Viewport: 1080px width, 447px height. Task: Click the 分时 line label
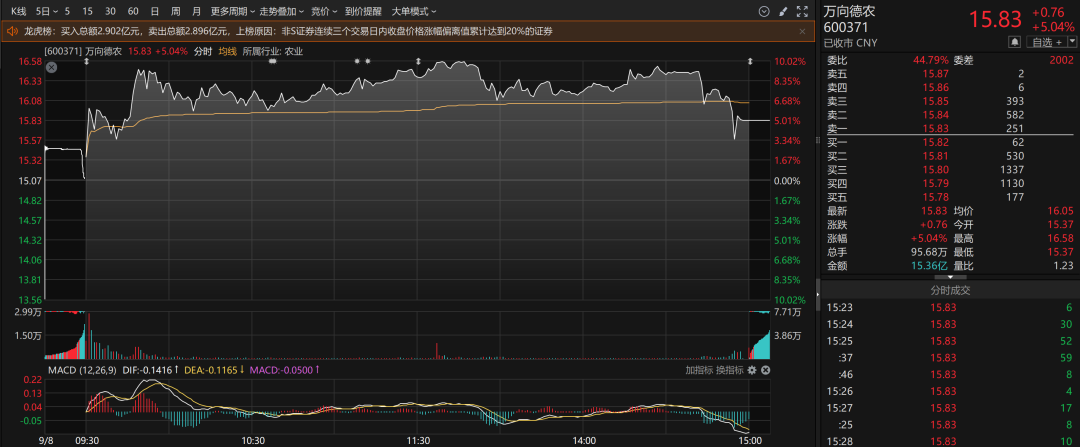point(203,51)
